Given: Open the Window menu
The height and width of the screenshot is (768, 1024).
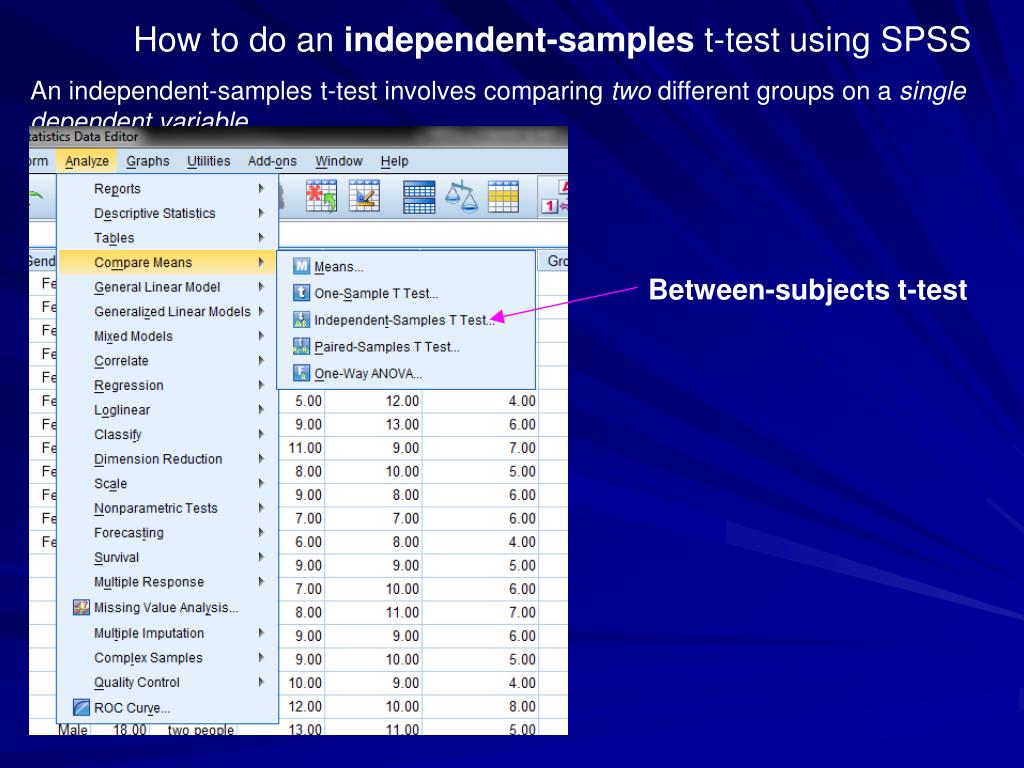Looking at the screenshot, I should pyautogui.click(x=338, y=161).
